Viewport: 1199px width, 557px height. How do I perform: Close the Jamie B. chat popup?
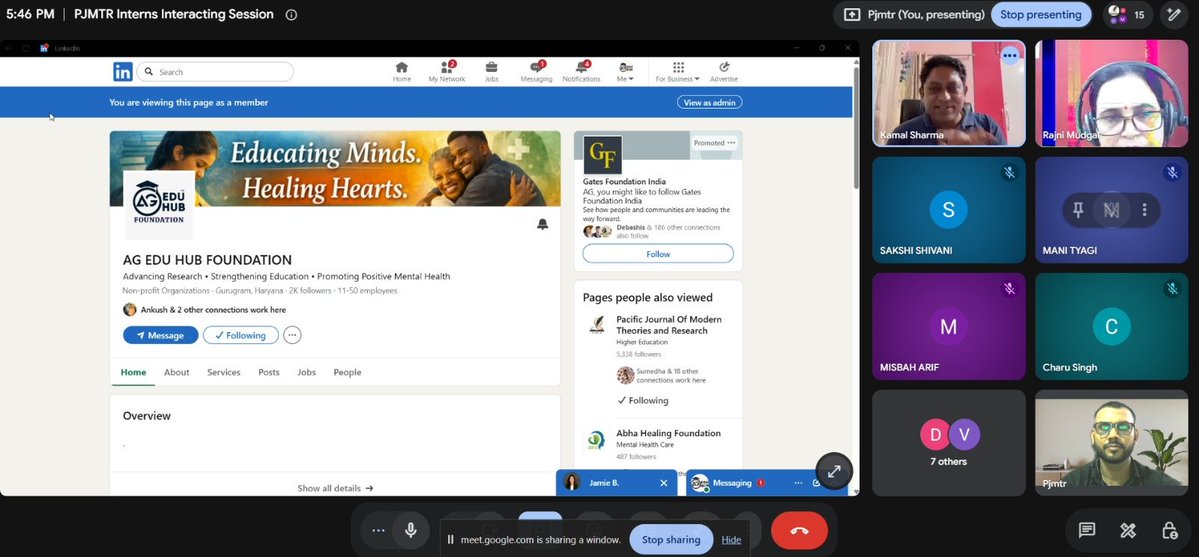pos(664,483)
